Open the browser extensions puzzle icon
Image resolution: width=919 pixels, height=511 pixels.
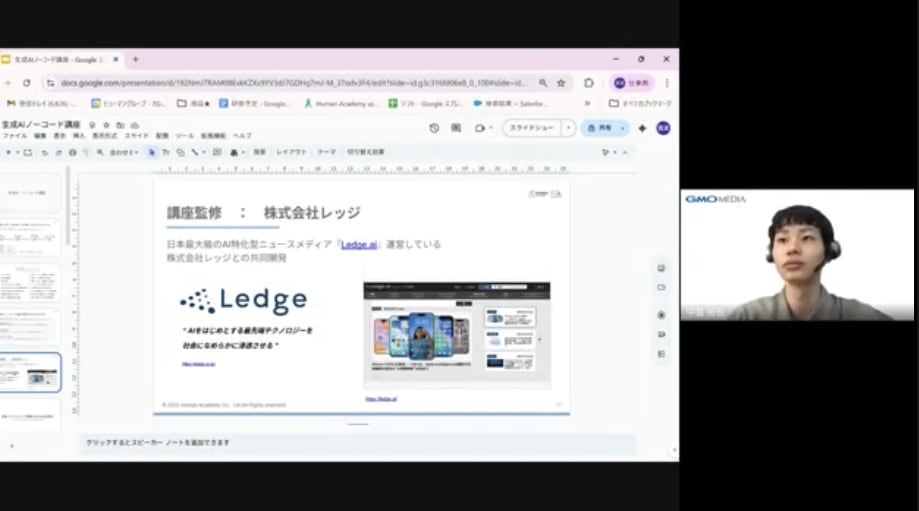click(589, 83)
